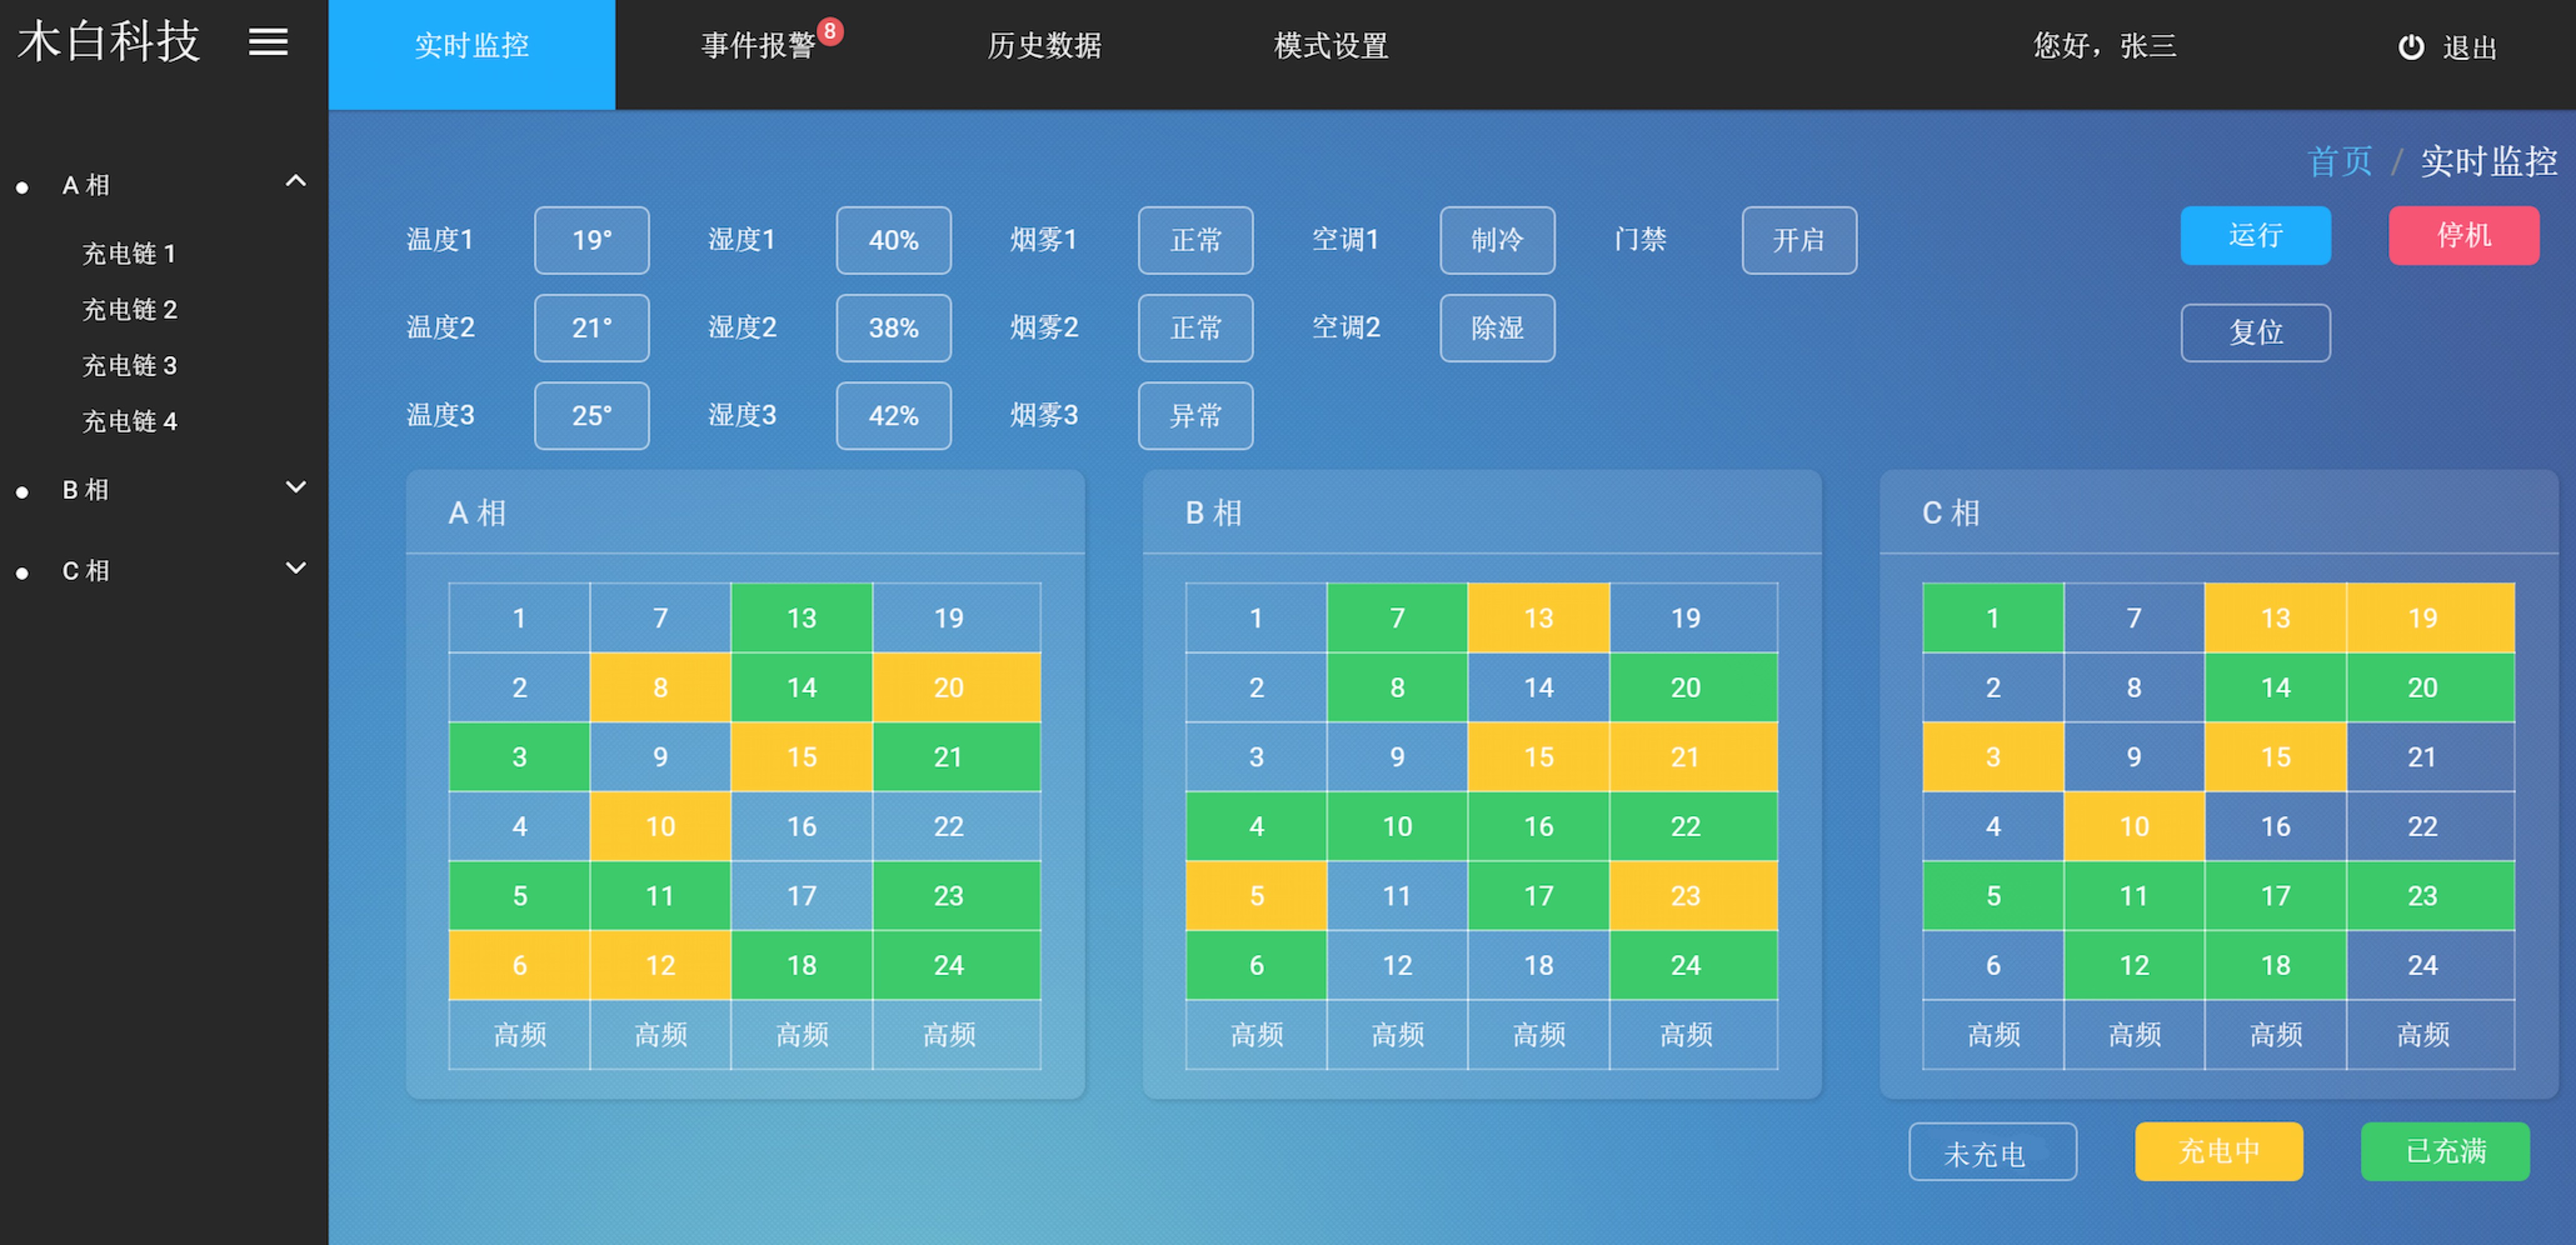Click the green 已充满 legend swatch

pos(2445,1152)
